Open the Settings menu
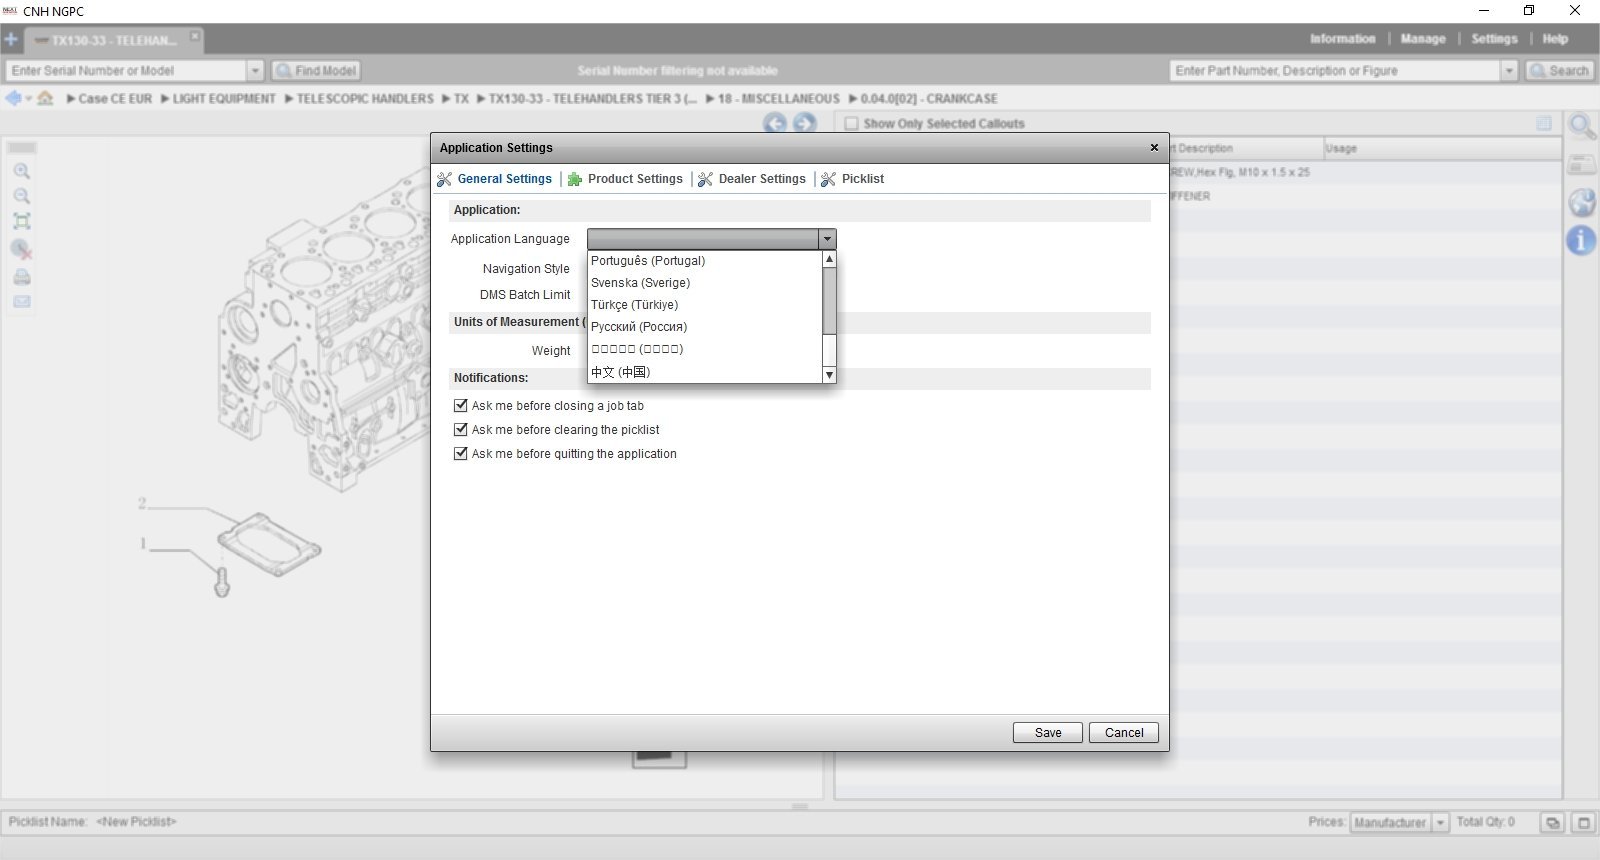 tap(1494, 39)
